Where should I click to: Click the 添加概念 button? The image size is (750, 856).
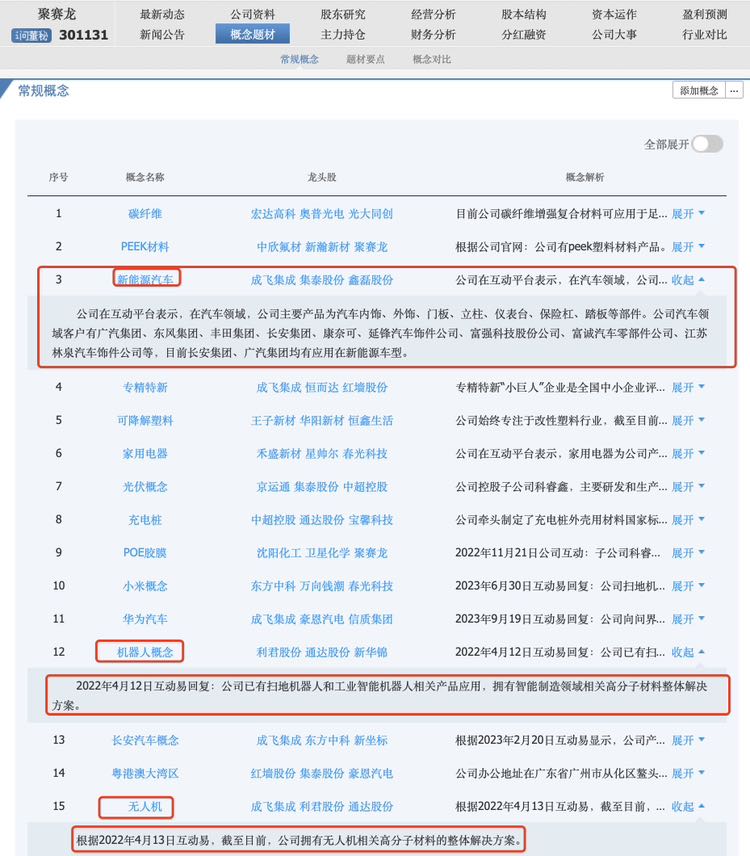(x=699, y=91)
